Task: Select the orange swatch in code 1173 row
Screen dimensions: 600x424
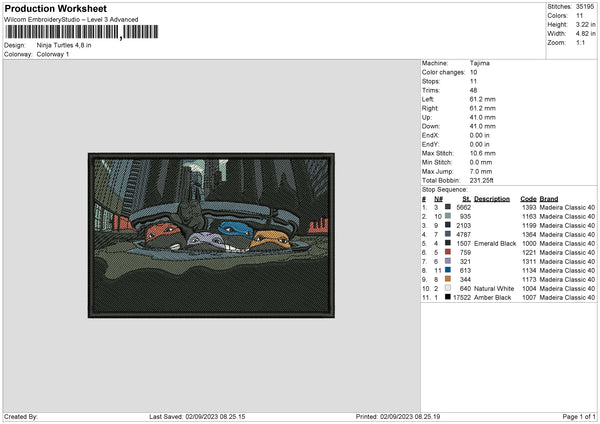Action: [448, 279]
